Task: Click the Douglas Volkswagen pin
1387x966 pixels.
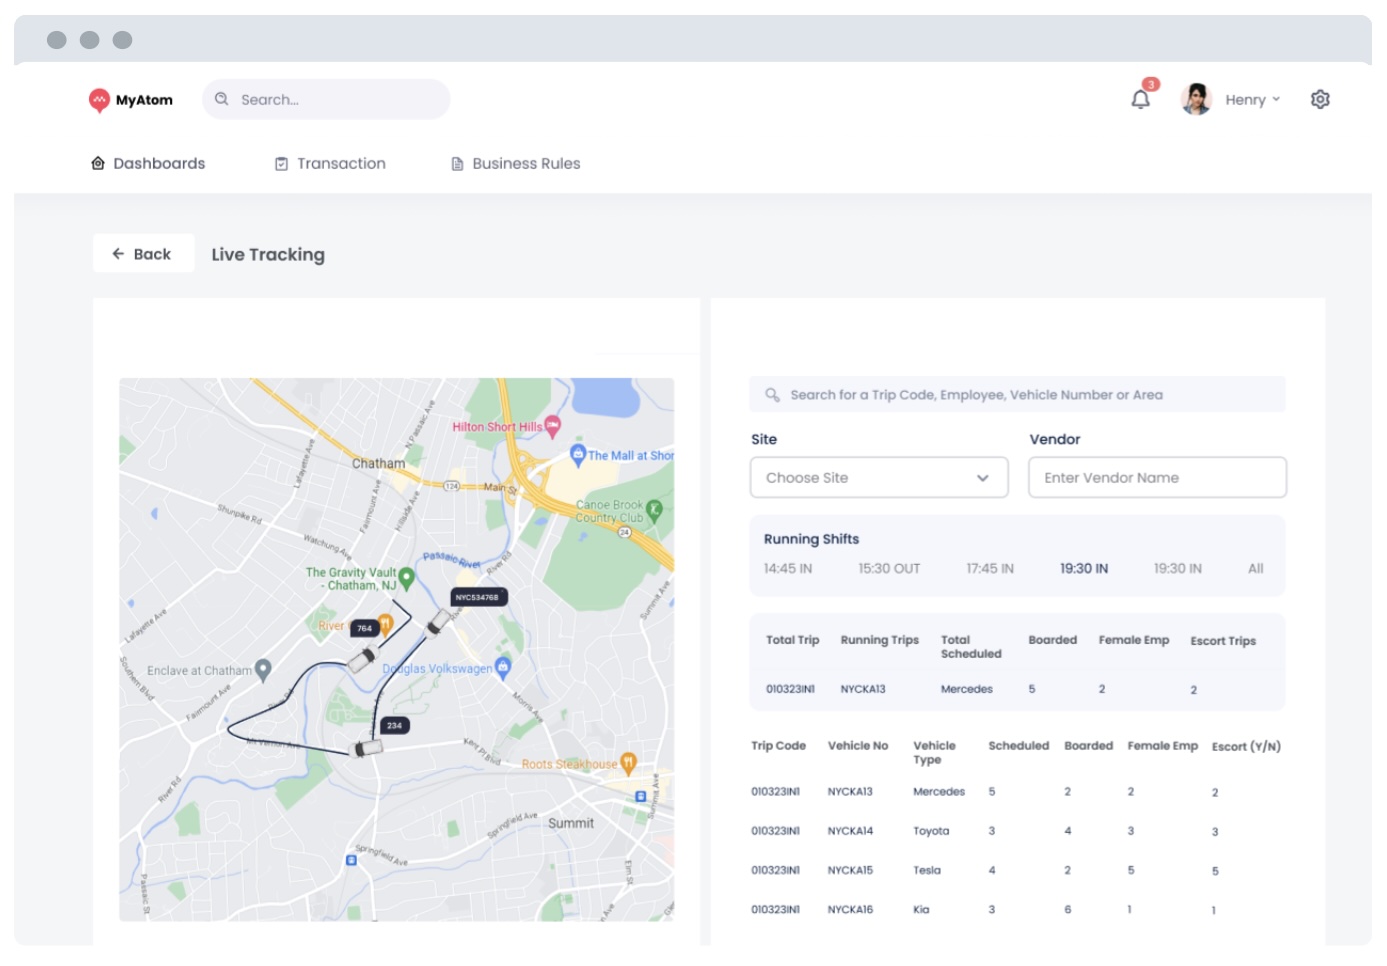Action: [x=503, y=667]
